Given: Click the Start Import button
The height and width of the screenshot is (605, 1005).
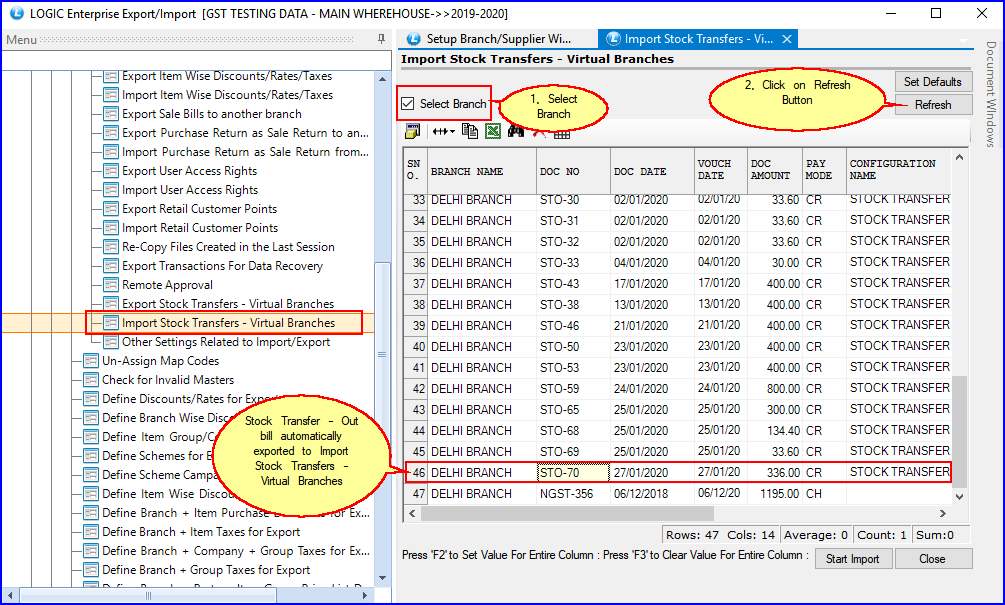Looking at the screenshot, I should pyautogui.click(x=852, y=559).
